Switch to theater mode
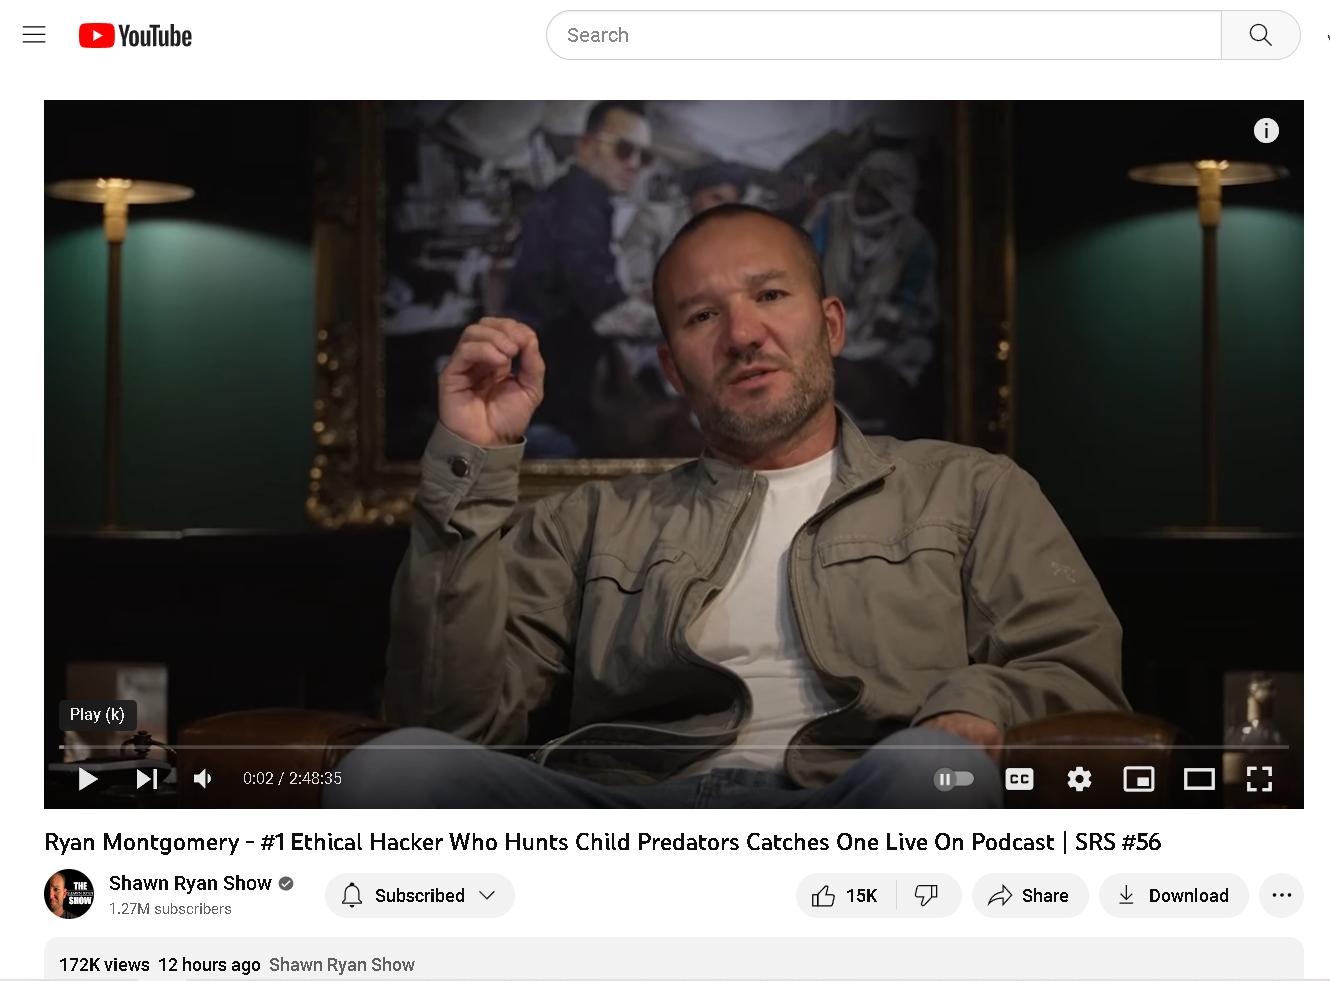This screenshot has width=1330, height=981. tap(1199, 779)
